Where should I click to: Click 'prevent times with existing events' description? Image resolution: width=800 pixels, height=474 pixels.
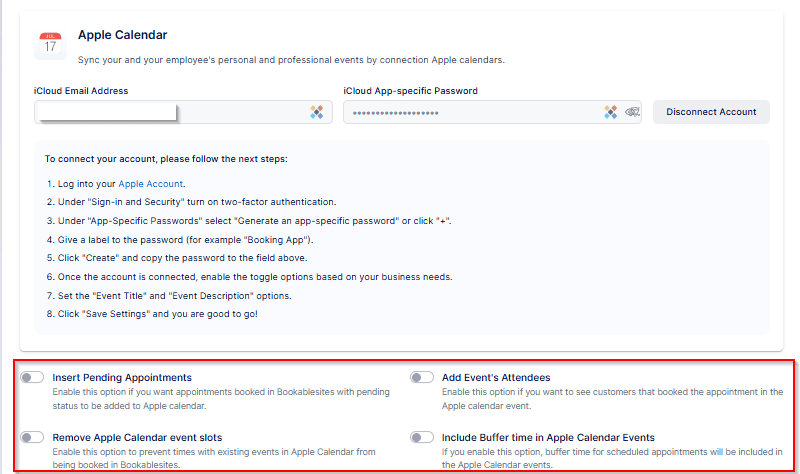[x=214, y=458]
